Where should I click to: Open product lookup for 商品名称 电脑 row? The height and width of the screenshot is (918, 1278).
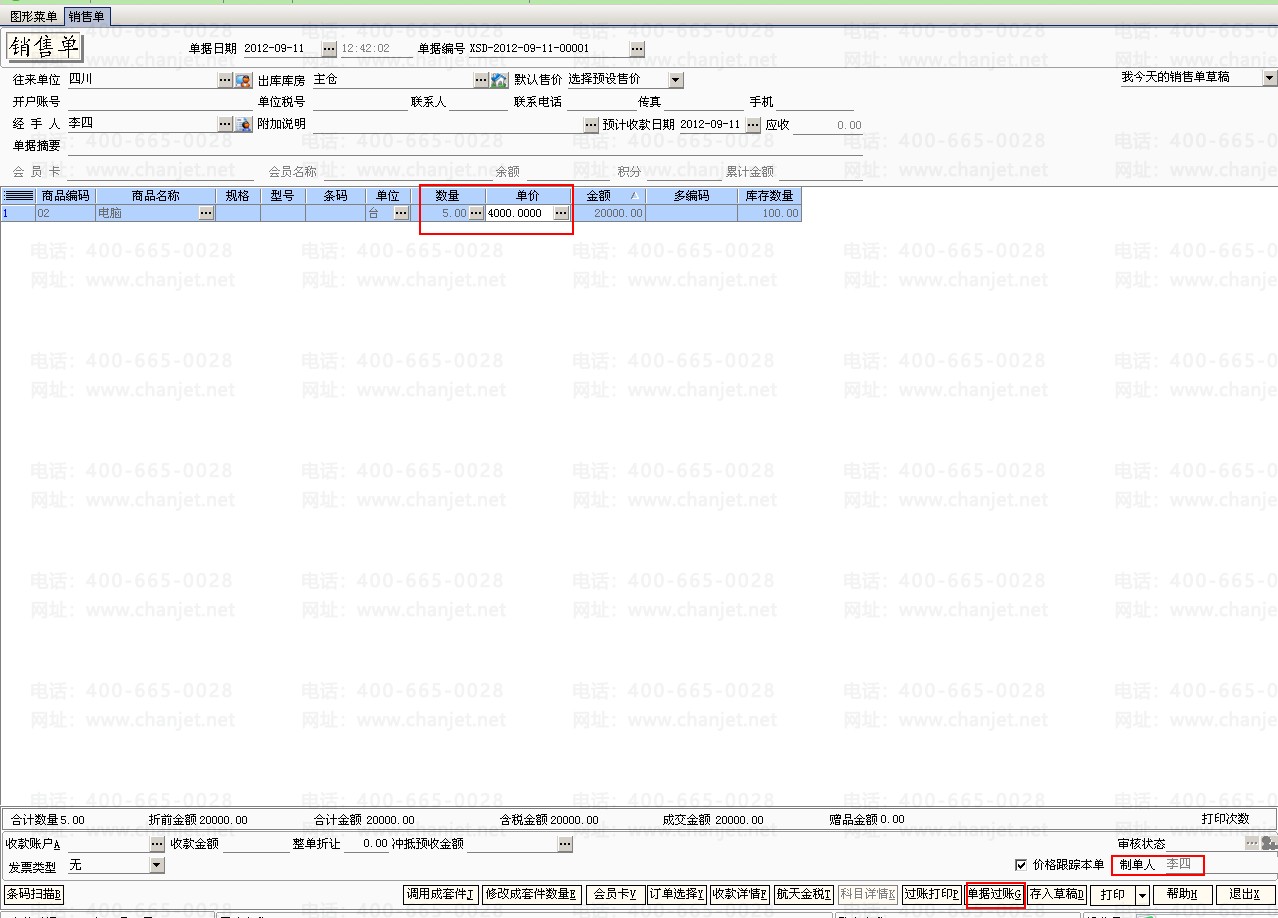206,213
